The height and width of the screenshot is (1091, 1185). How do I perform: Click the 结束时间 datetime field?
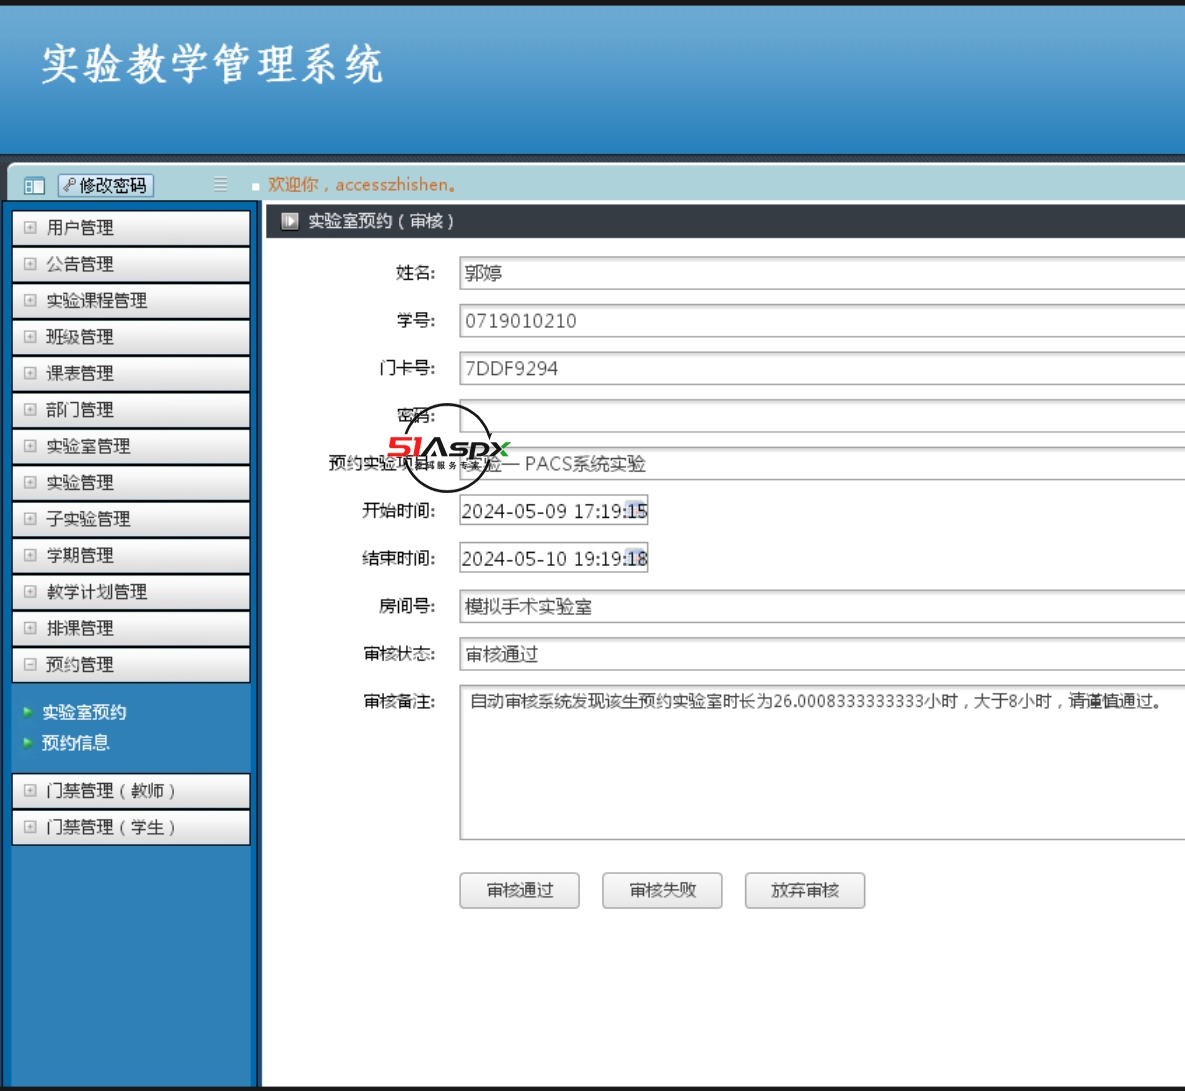coord(554,558)
